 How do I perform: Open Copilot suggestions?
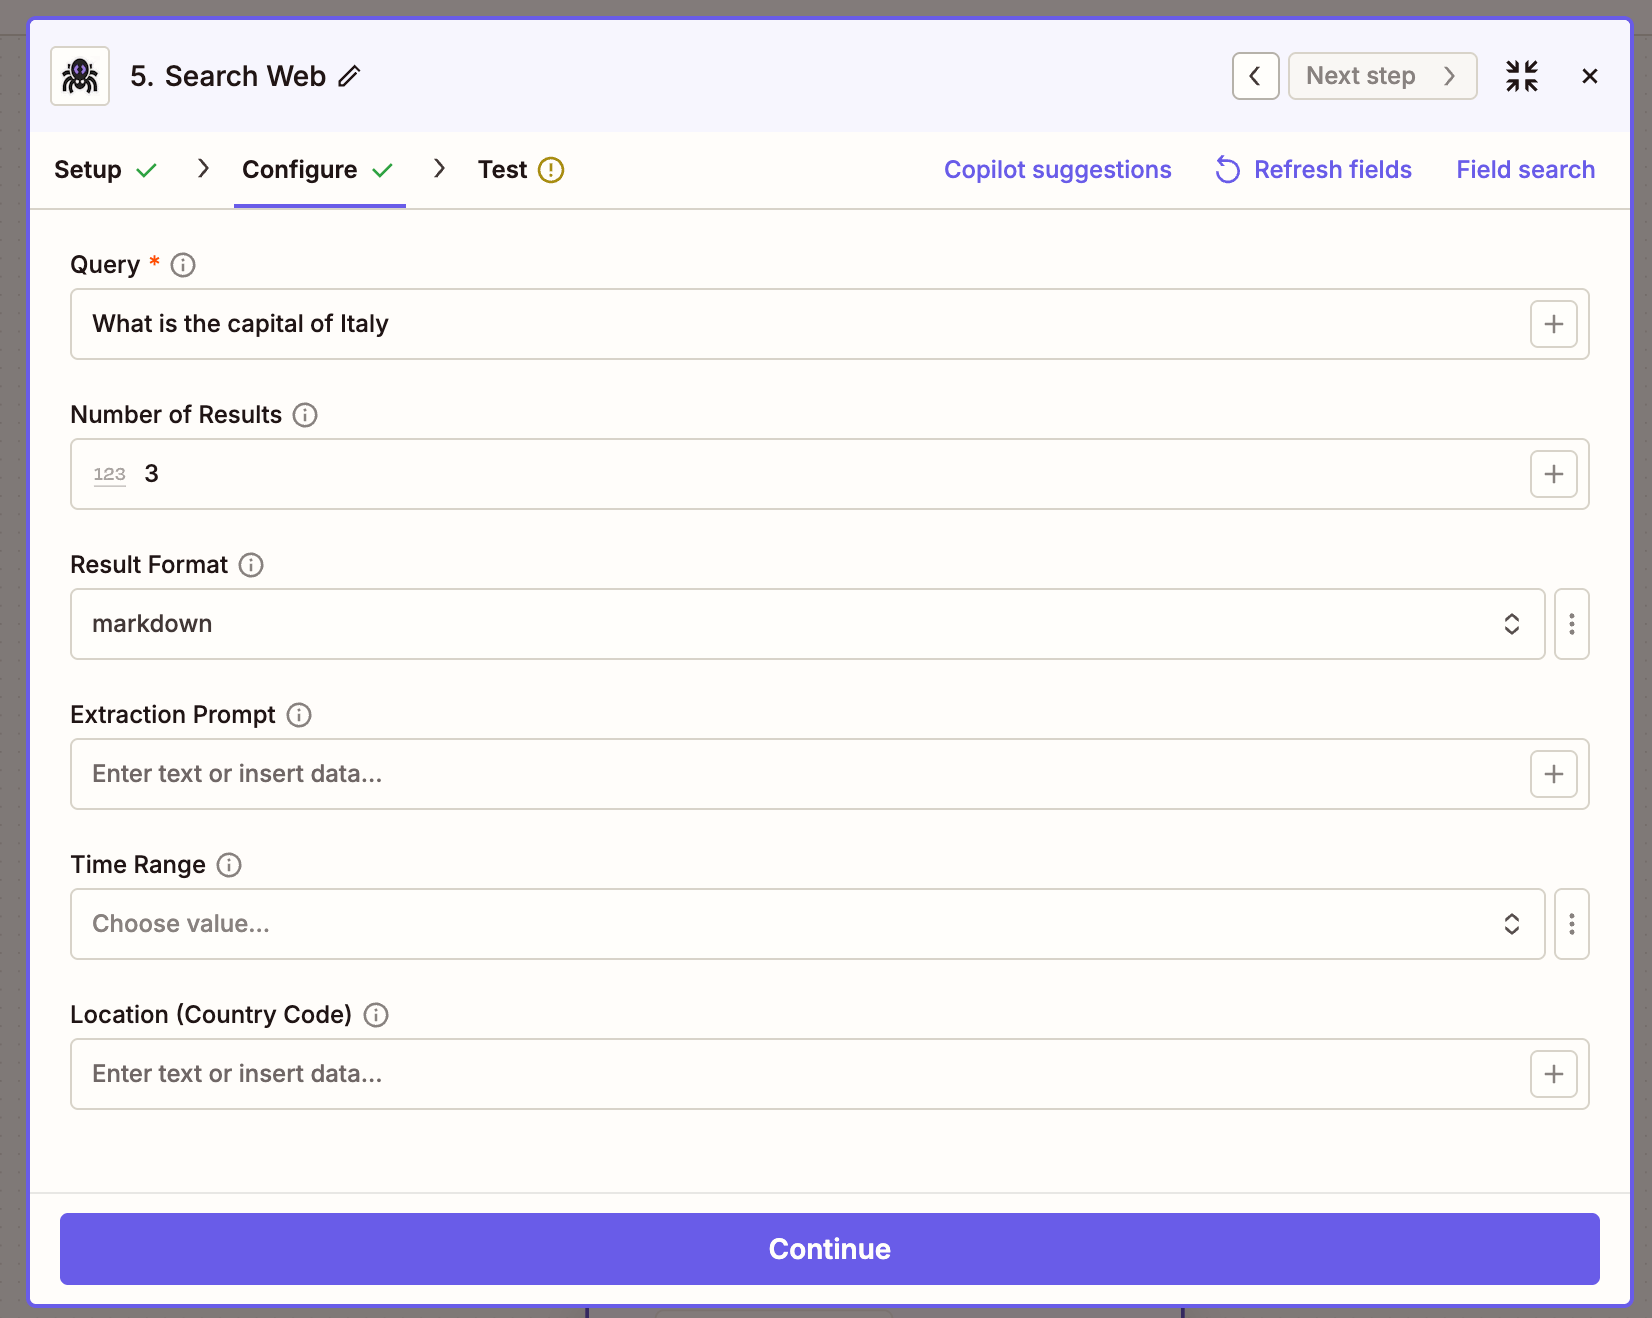click(1057, 170)
